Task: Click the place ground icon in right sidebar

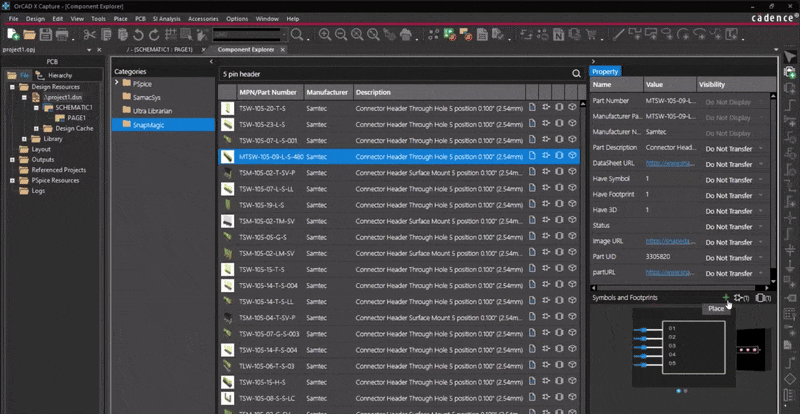Action: pyautogui.click(x=790, y=267)
